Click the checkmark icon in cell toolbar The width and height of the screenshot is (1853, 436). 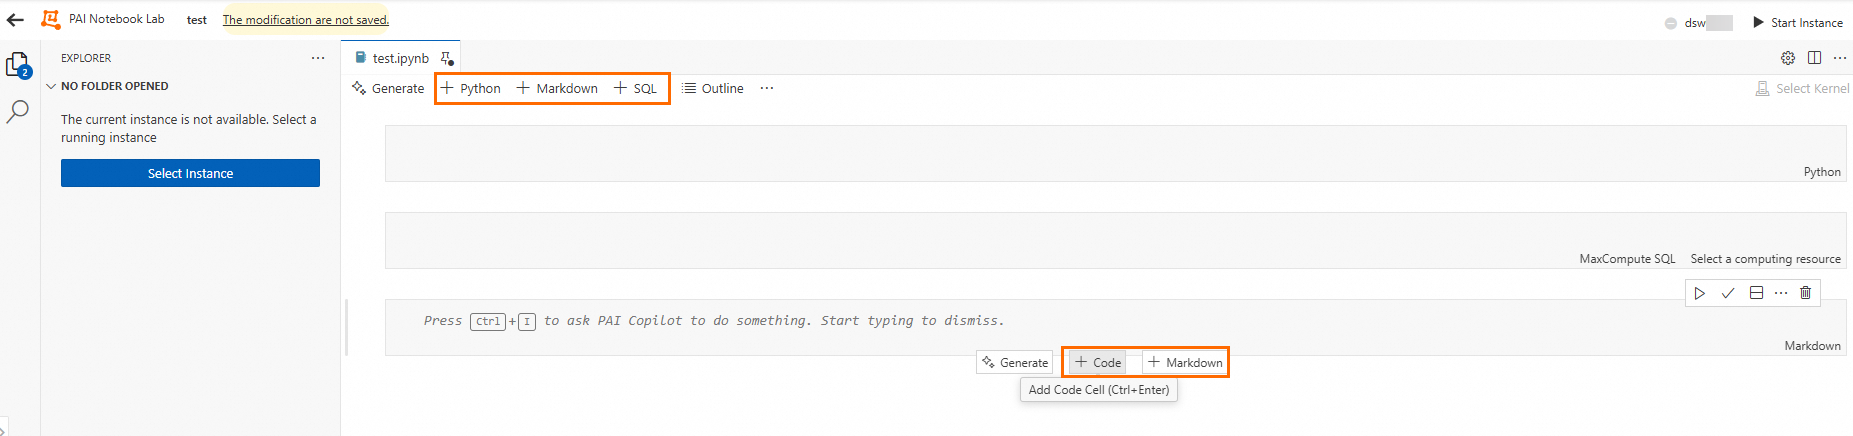click(x=1727, y=293)
